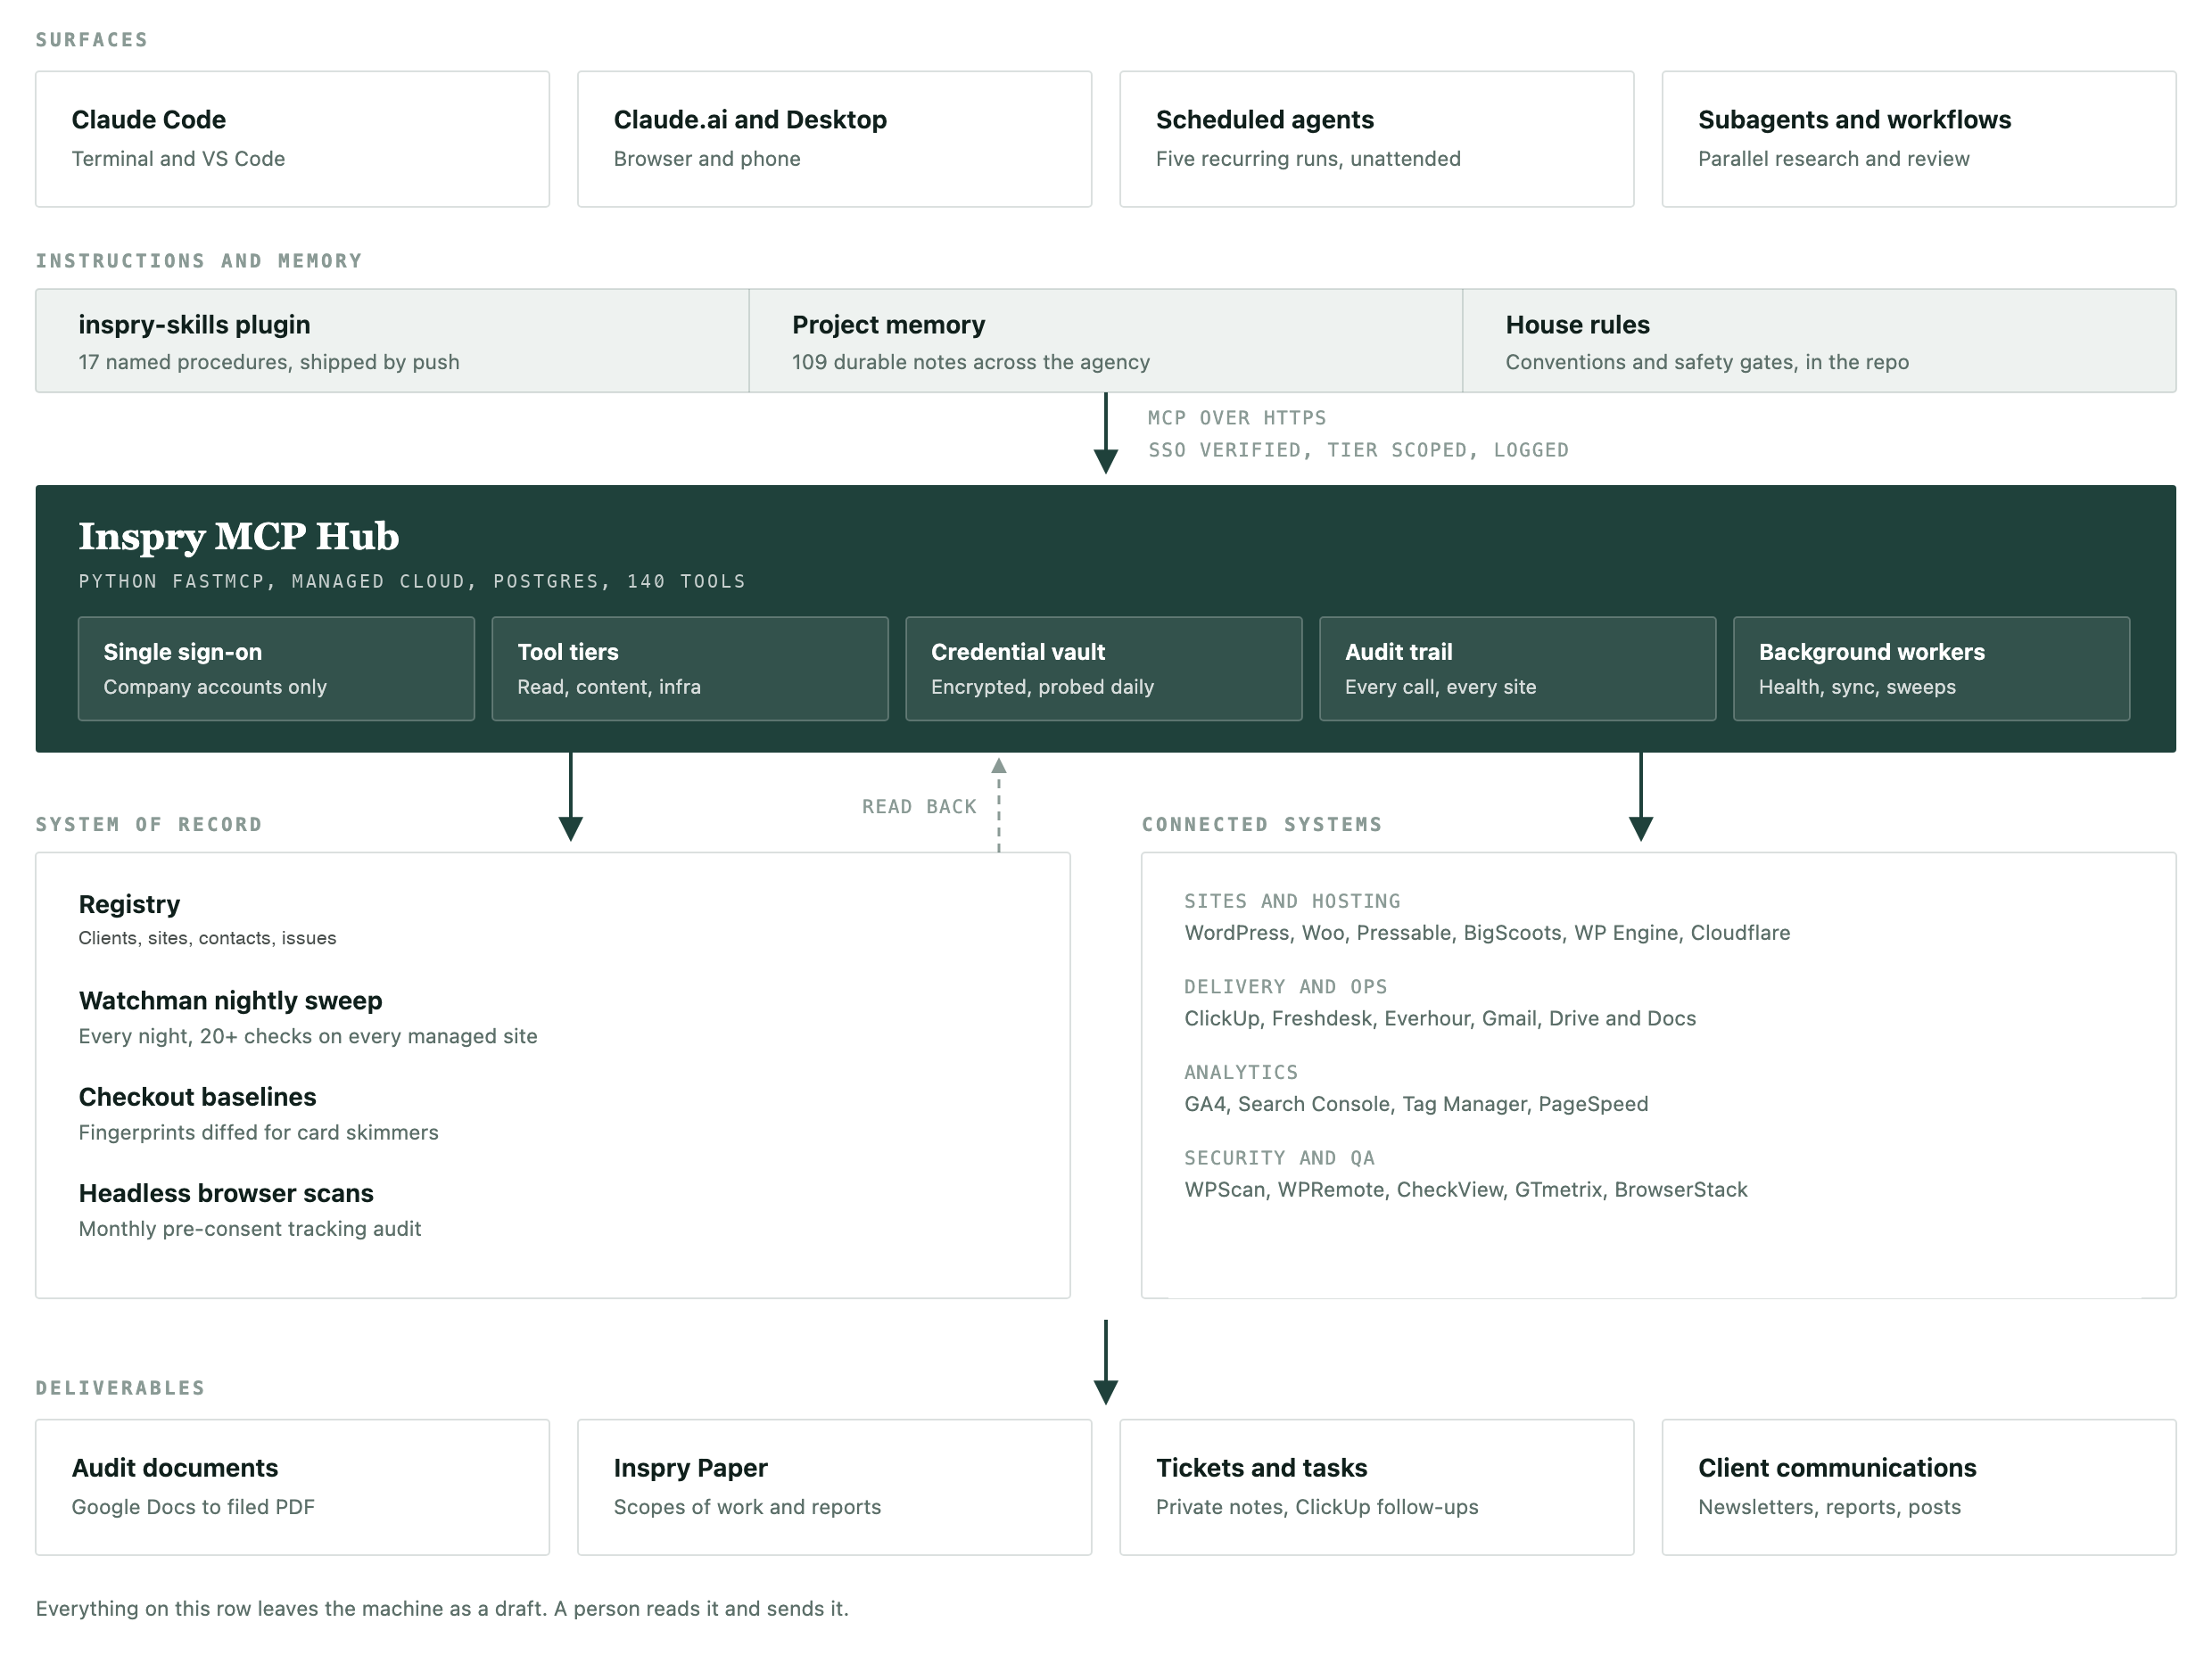This screenshot has width=2212, height=1655.
Task: Click the Registry heading
Action: [129, 904]
